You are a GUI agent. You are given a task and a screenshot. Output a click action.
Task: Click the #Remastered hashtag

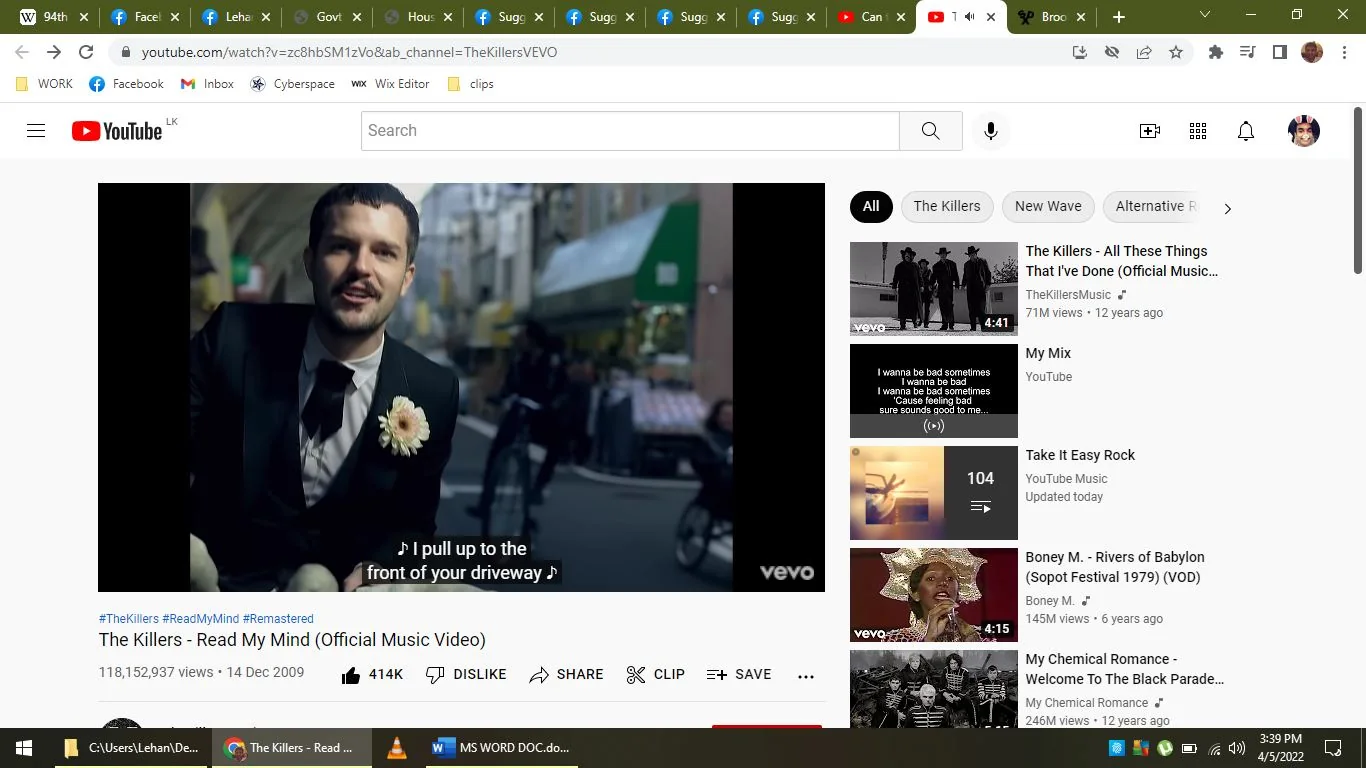coord(278,619)
